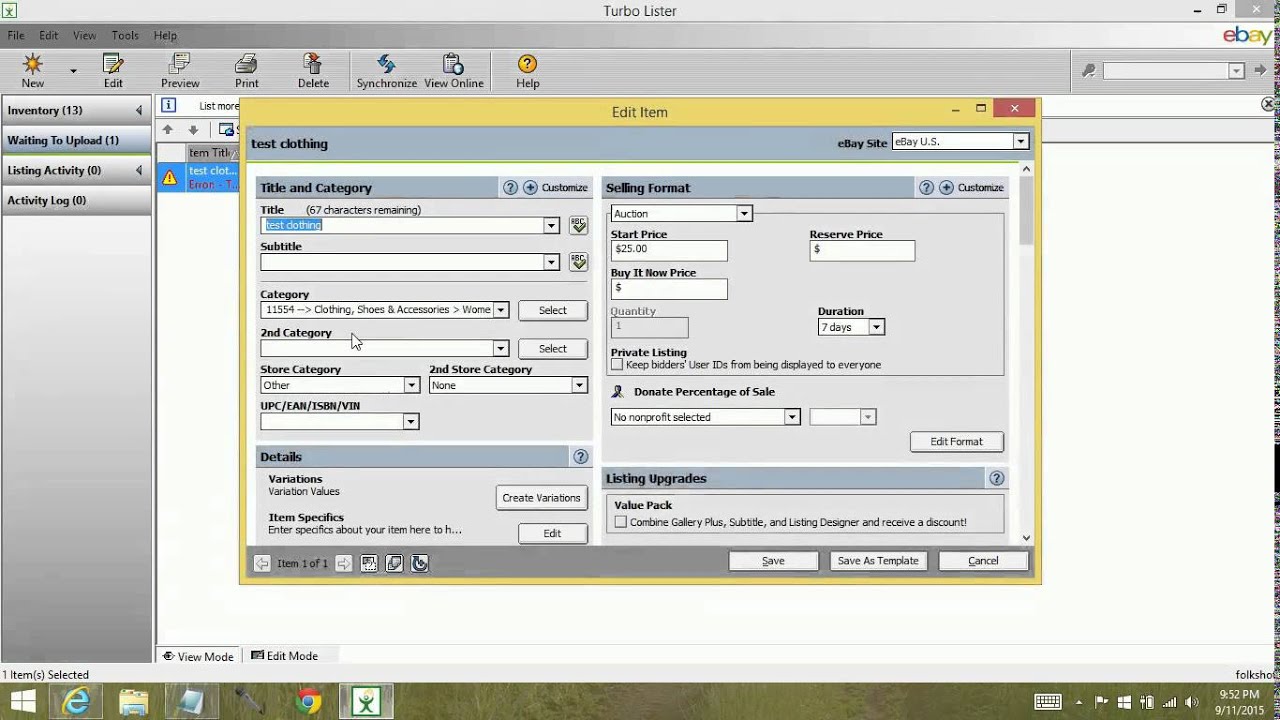Expand the Category combo box
1280x720 pixels.
501,310
